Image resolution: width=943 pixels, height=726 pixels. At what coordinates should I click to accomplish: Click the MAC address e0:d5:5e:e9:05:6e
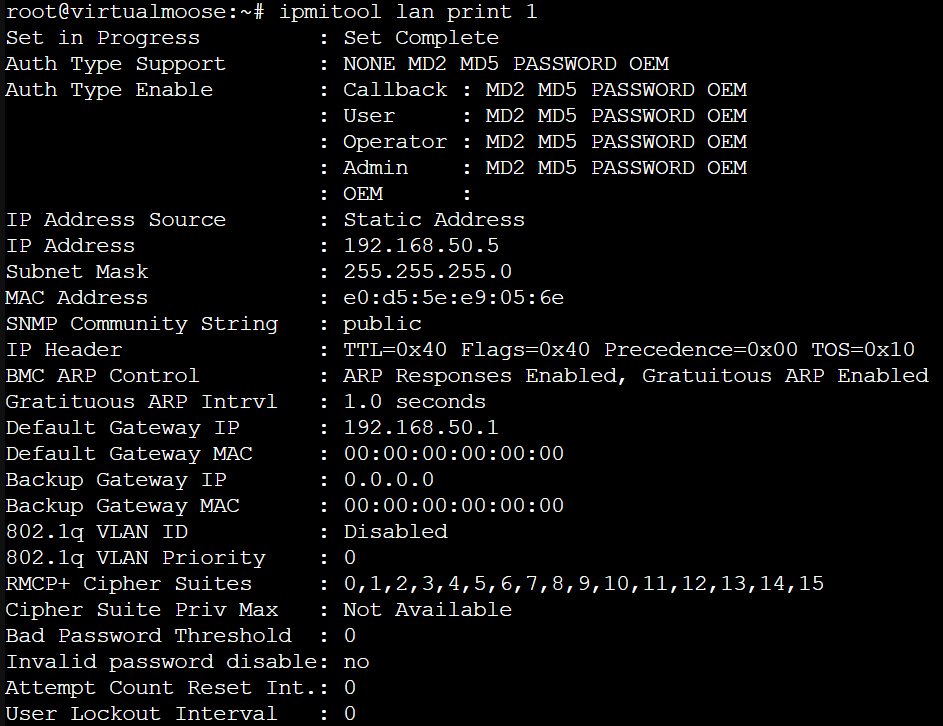pos(453,298)
